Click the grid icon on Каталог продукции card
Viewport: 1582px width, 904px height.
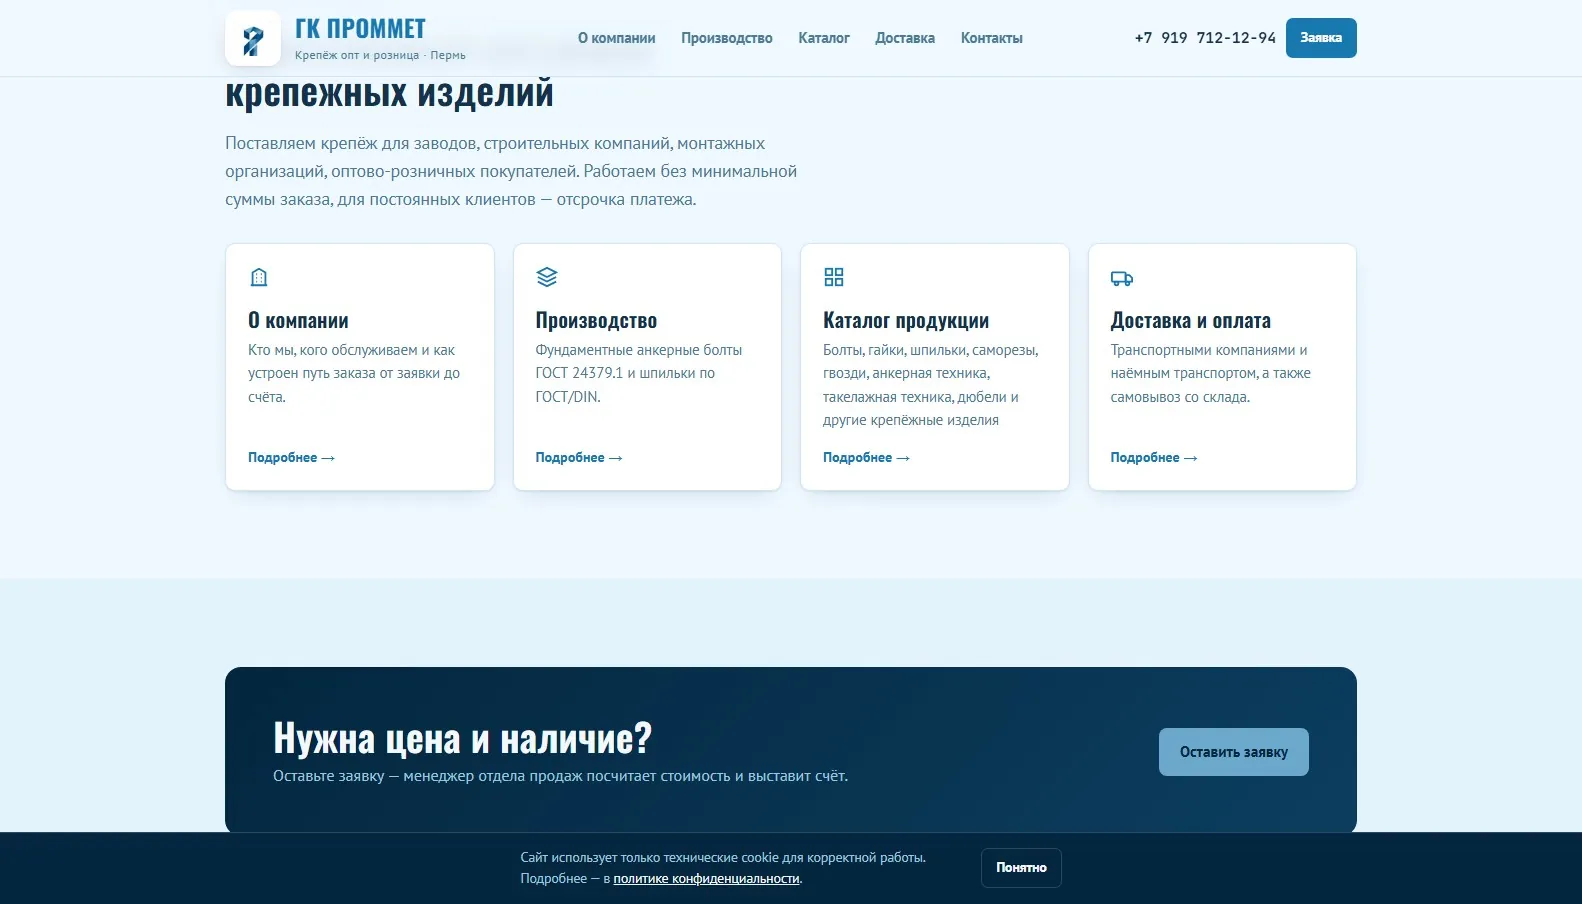[834, 277]
